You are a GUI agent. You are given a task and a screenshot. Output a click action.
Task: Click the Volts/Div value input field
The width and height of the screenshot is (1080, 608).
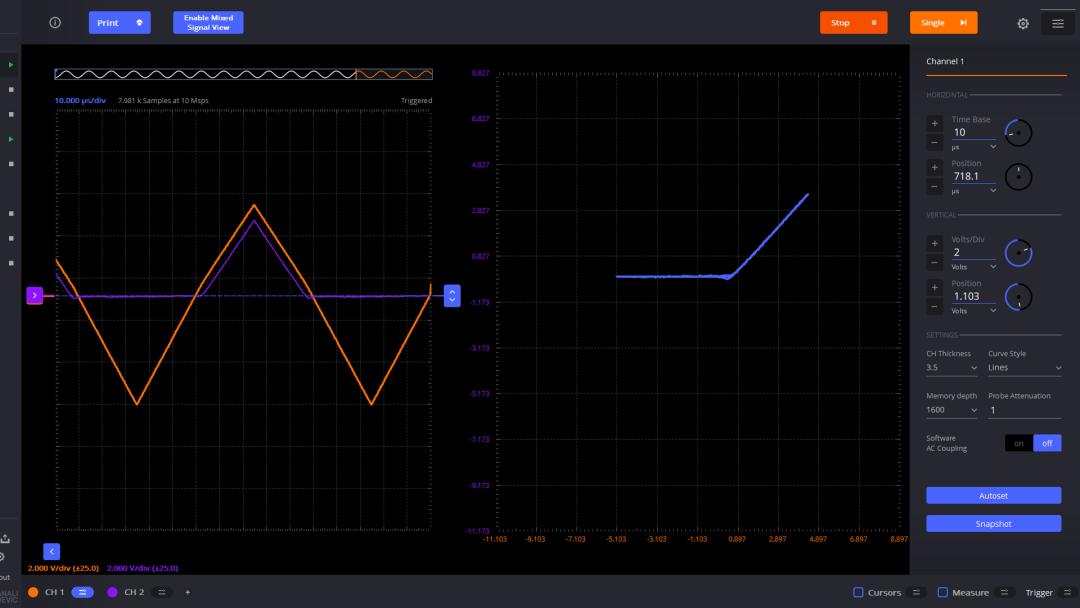[x=972, y=253]
